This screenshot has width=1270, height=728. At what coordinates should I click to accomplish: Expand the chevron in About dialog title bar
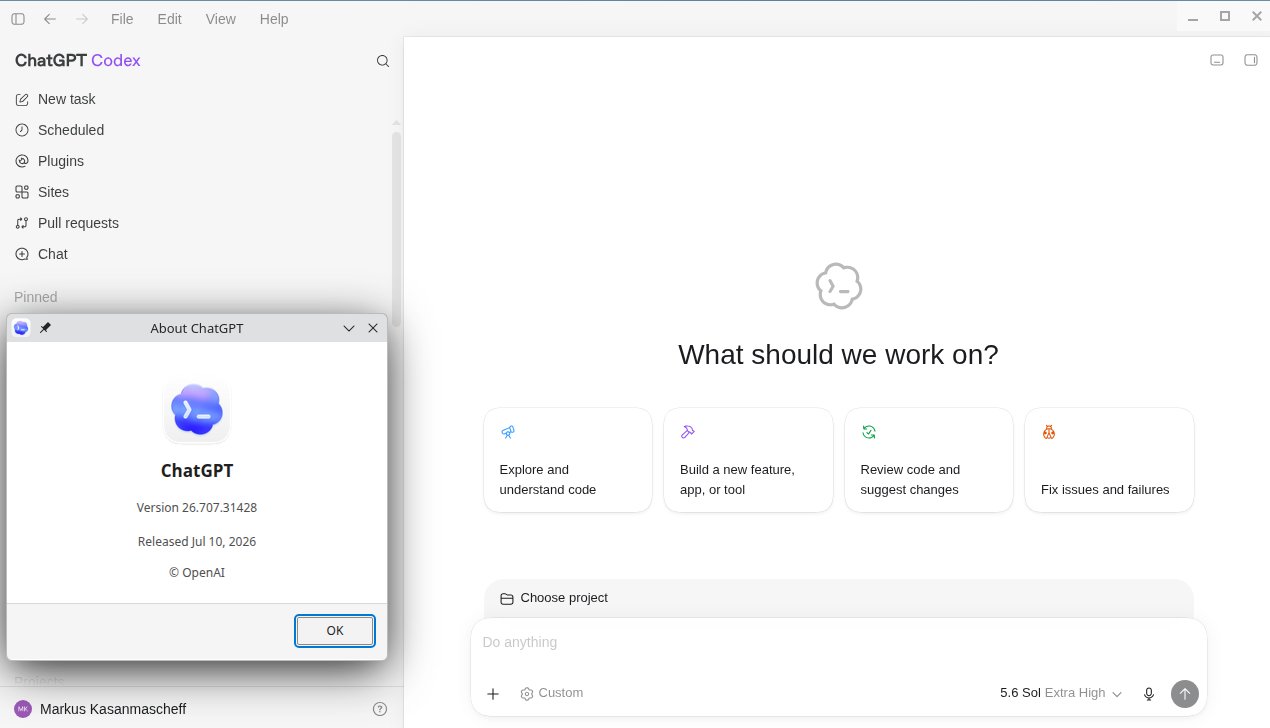pos(349,328)
